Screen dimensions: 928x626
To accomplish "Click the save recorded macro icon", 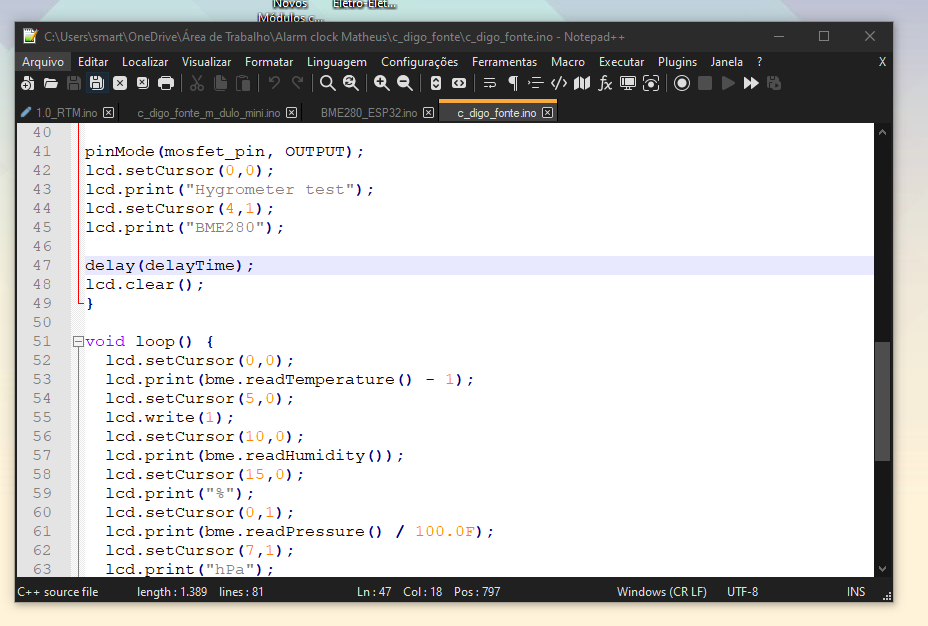I will tap(774, 83).
